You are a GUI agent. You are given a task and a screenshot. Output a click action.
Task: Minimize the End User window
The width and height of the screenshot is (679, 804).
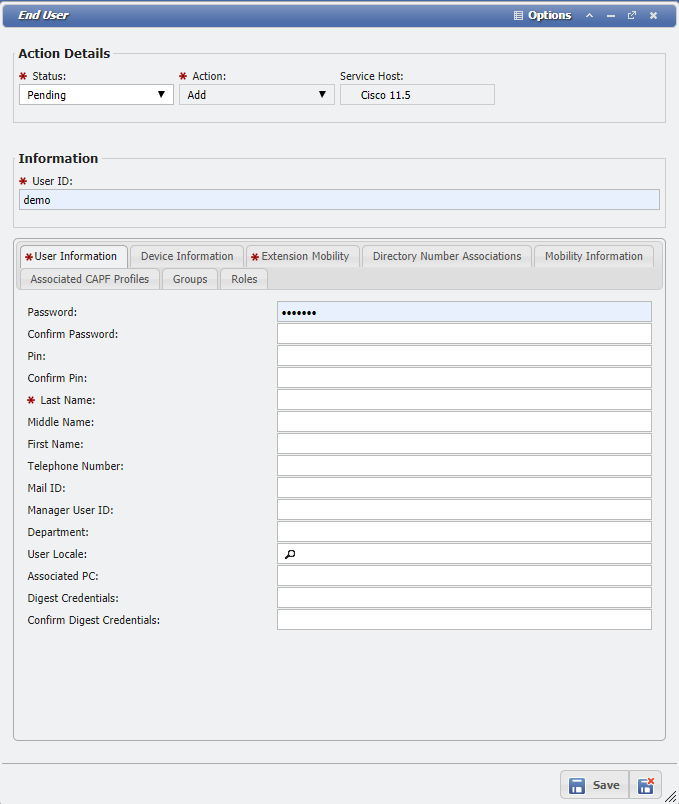pyautogui.click(x=610, y=16)
